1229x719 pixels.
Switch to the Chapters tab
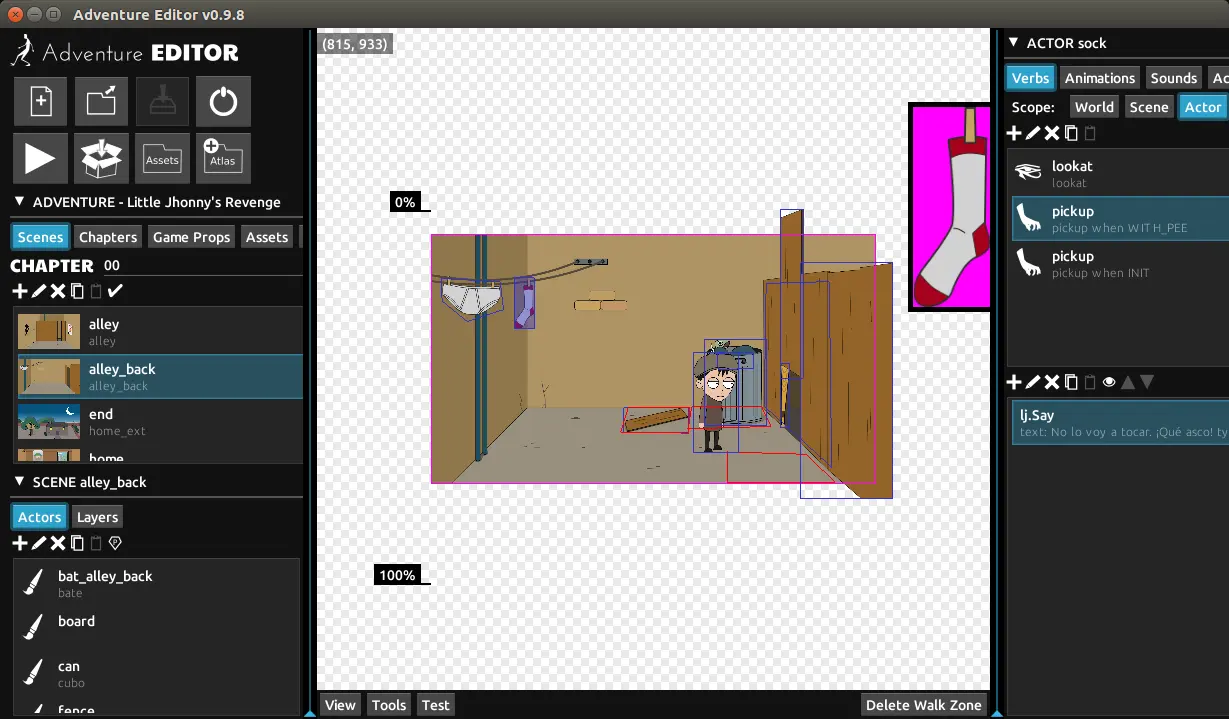(108, 237)
